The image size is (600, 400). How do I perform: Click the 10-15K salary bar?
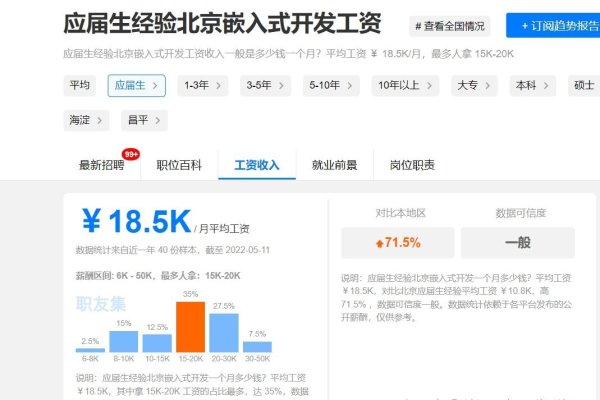[157, 343]
